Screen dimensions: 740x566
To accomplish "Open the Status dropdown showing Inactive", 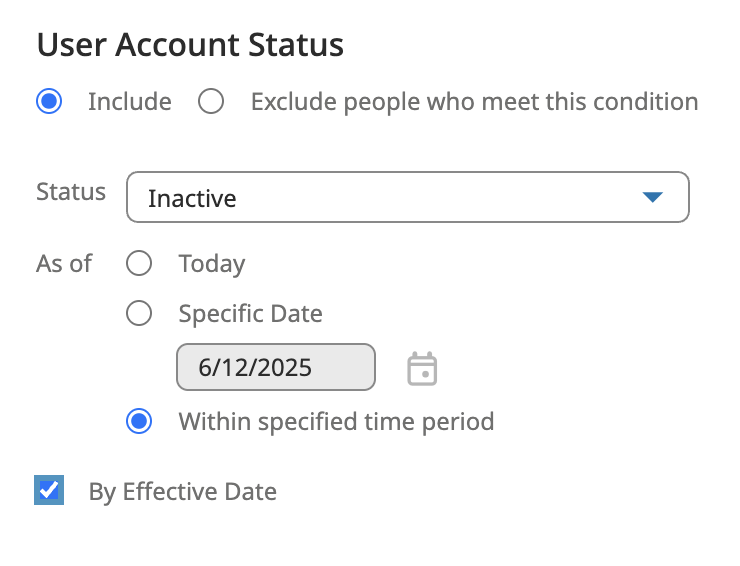I will point(407,198).
